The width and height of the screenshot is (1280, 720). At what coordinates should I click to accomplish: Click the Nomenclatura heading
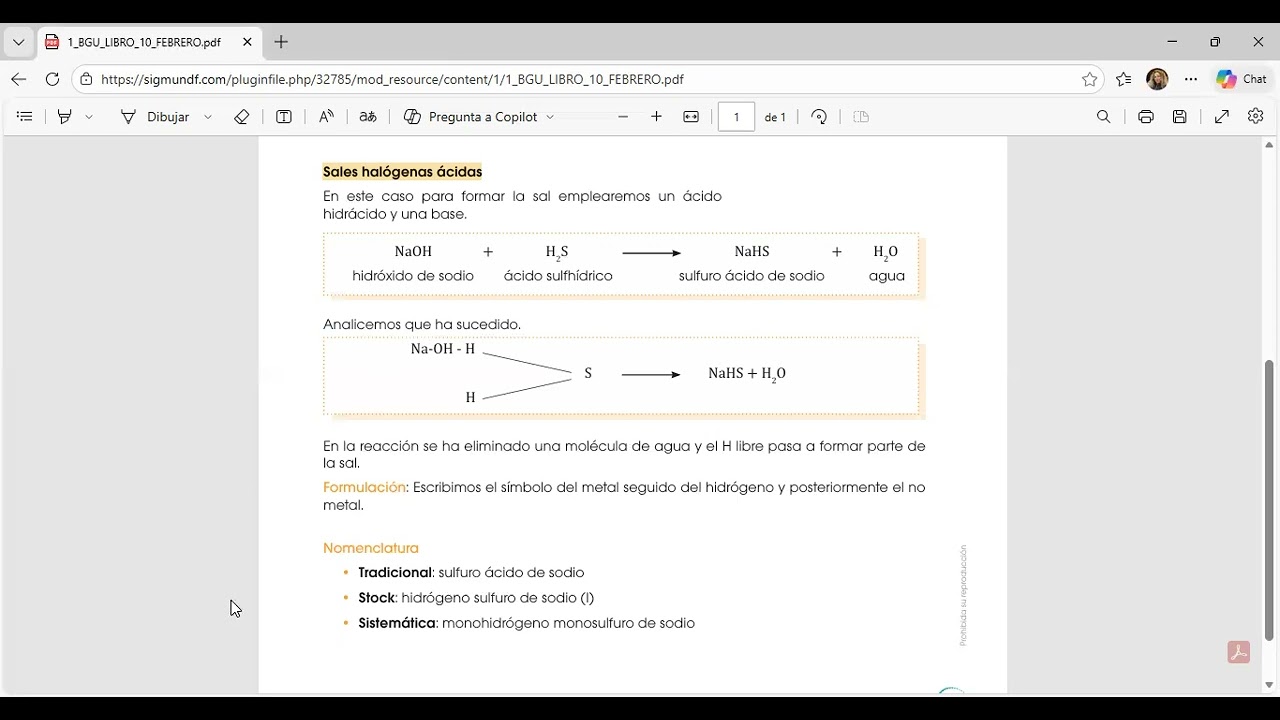click(371, 548)
